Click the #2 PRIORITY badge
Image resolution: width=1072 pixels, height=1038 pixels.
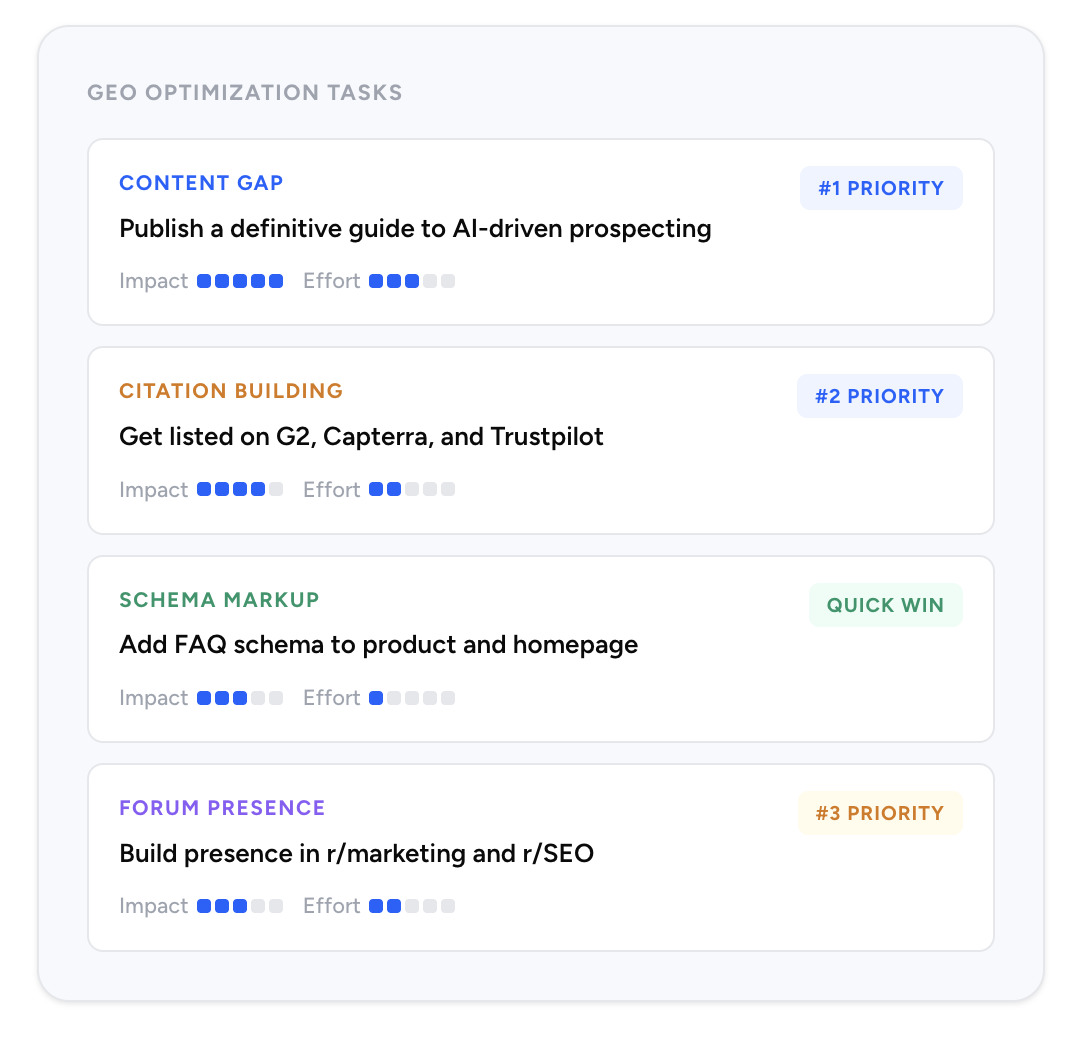879,396
